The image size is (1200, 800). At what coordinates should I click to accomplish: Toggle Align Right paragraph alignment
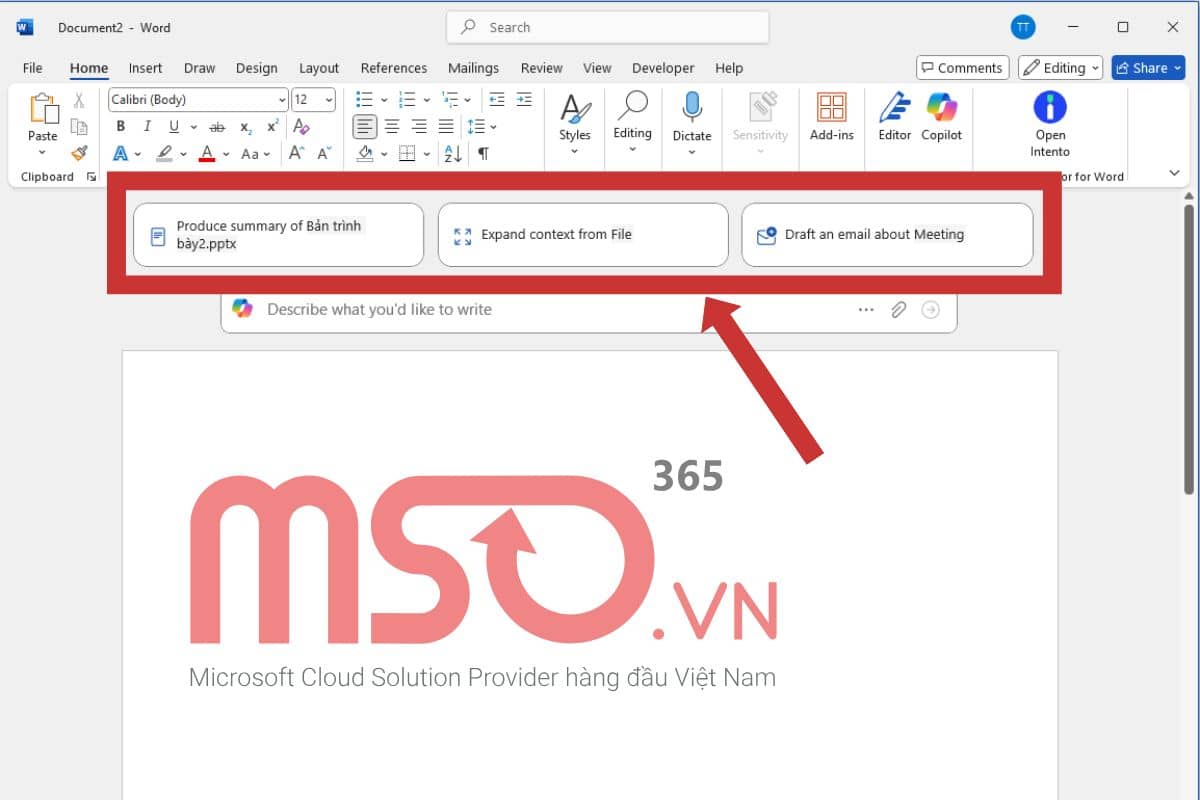(419, 127)
